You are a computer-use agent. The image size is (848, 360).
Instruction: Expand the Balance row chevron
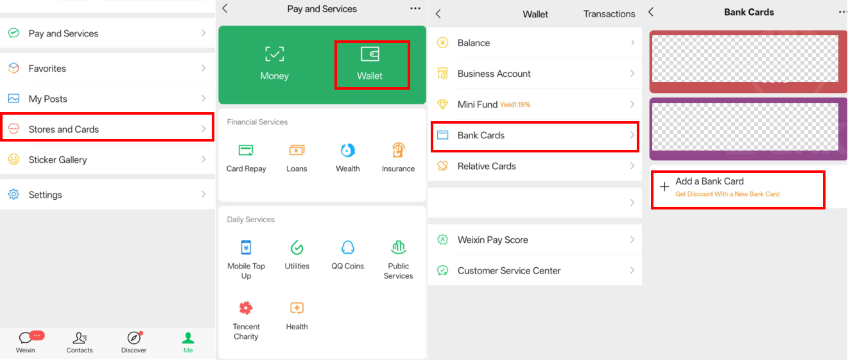pyautogui.click(x=632, y=43)
